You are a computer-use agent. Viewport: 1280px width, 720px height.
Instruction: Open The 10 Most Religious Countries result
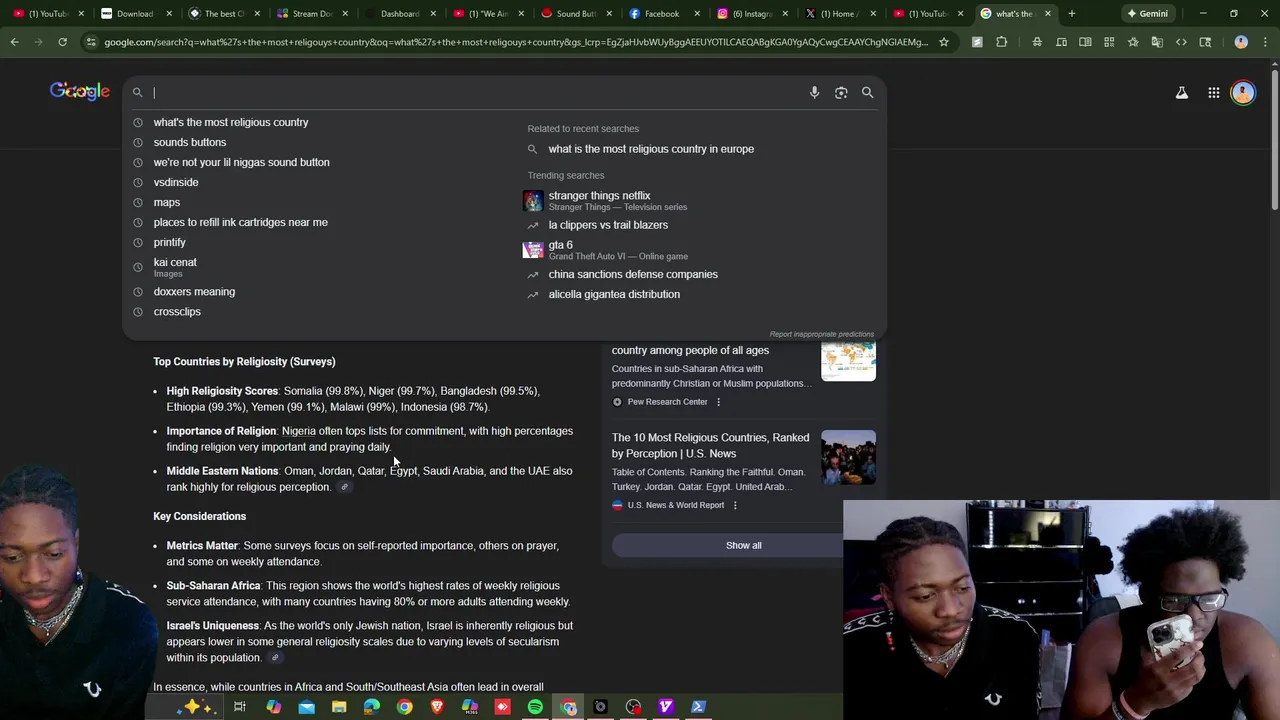[x=710, y=445]
